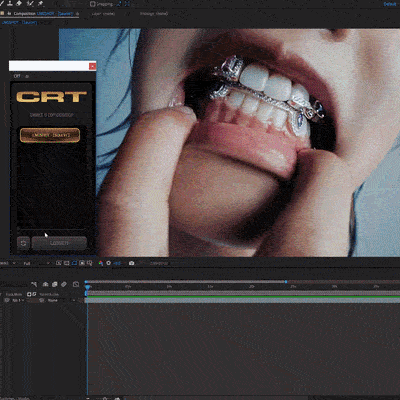
Task: Open the Full resolution dropdown
Action: coord(37,263)
